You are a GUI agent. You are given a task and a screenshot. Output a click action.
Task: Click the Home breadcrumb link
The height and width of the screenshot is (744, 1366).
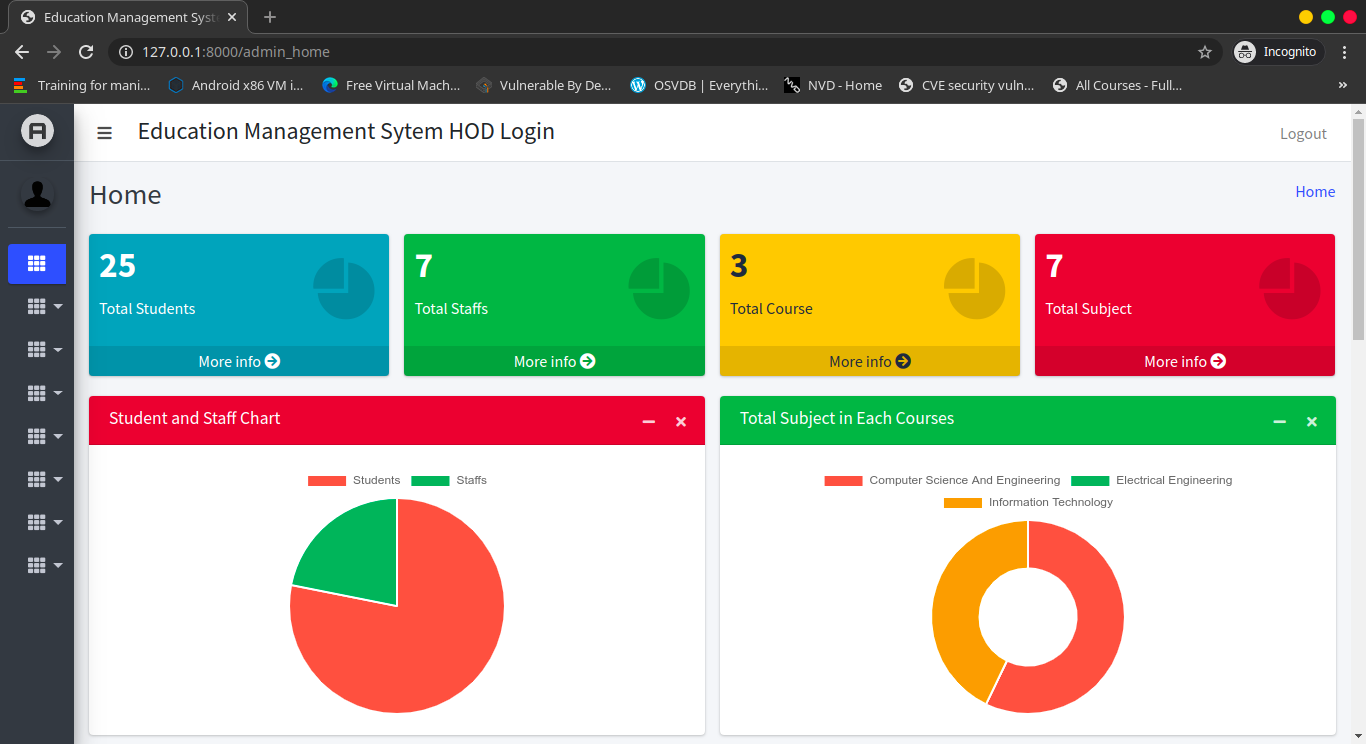1315,192
